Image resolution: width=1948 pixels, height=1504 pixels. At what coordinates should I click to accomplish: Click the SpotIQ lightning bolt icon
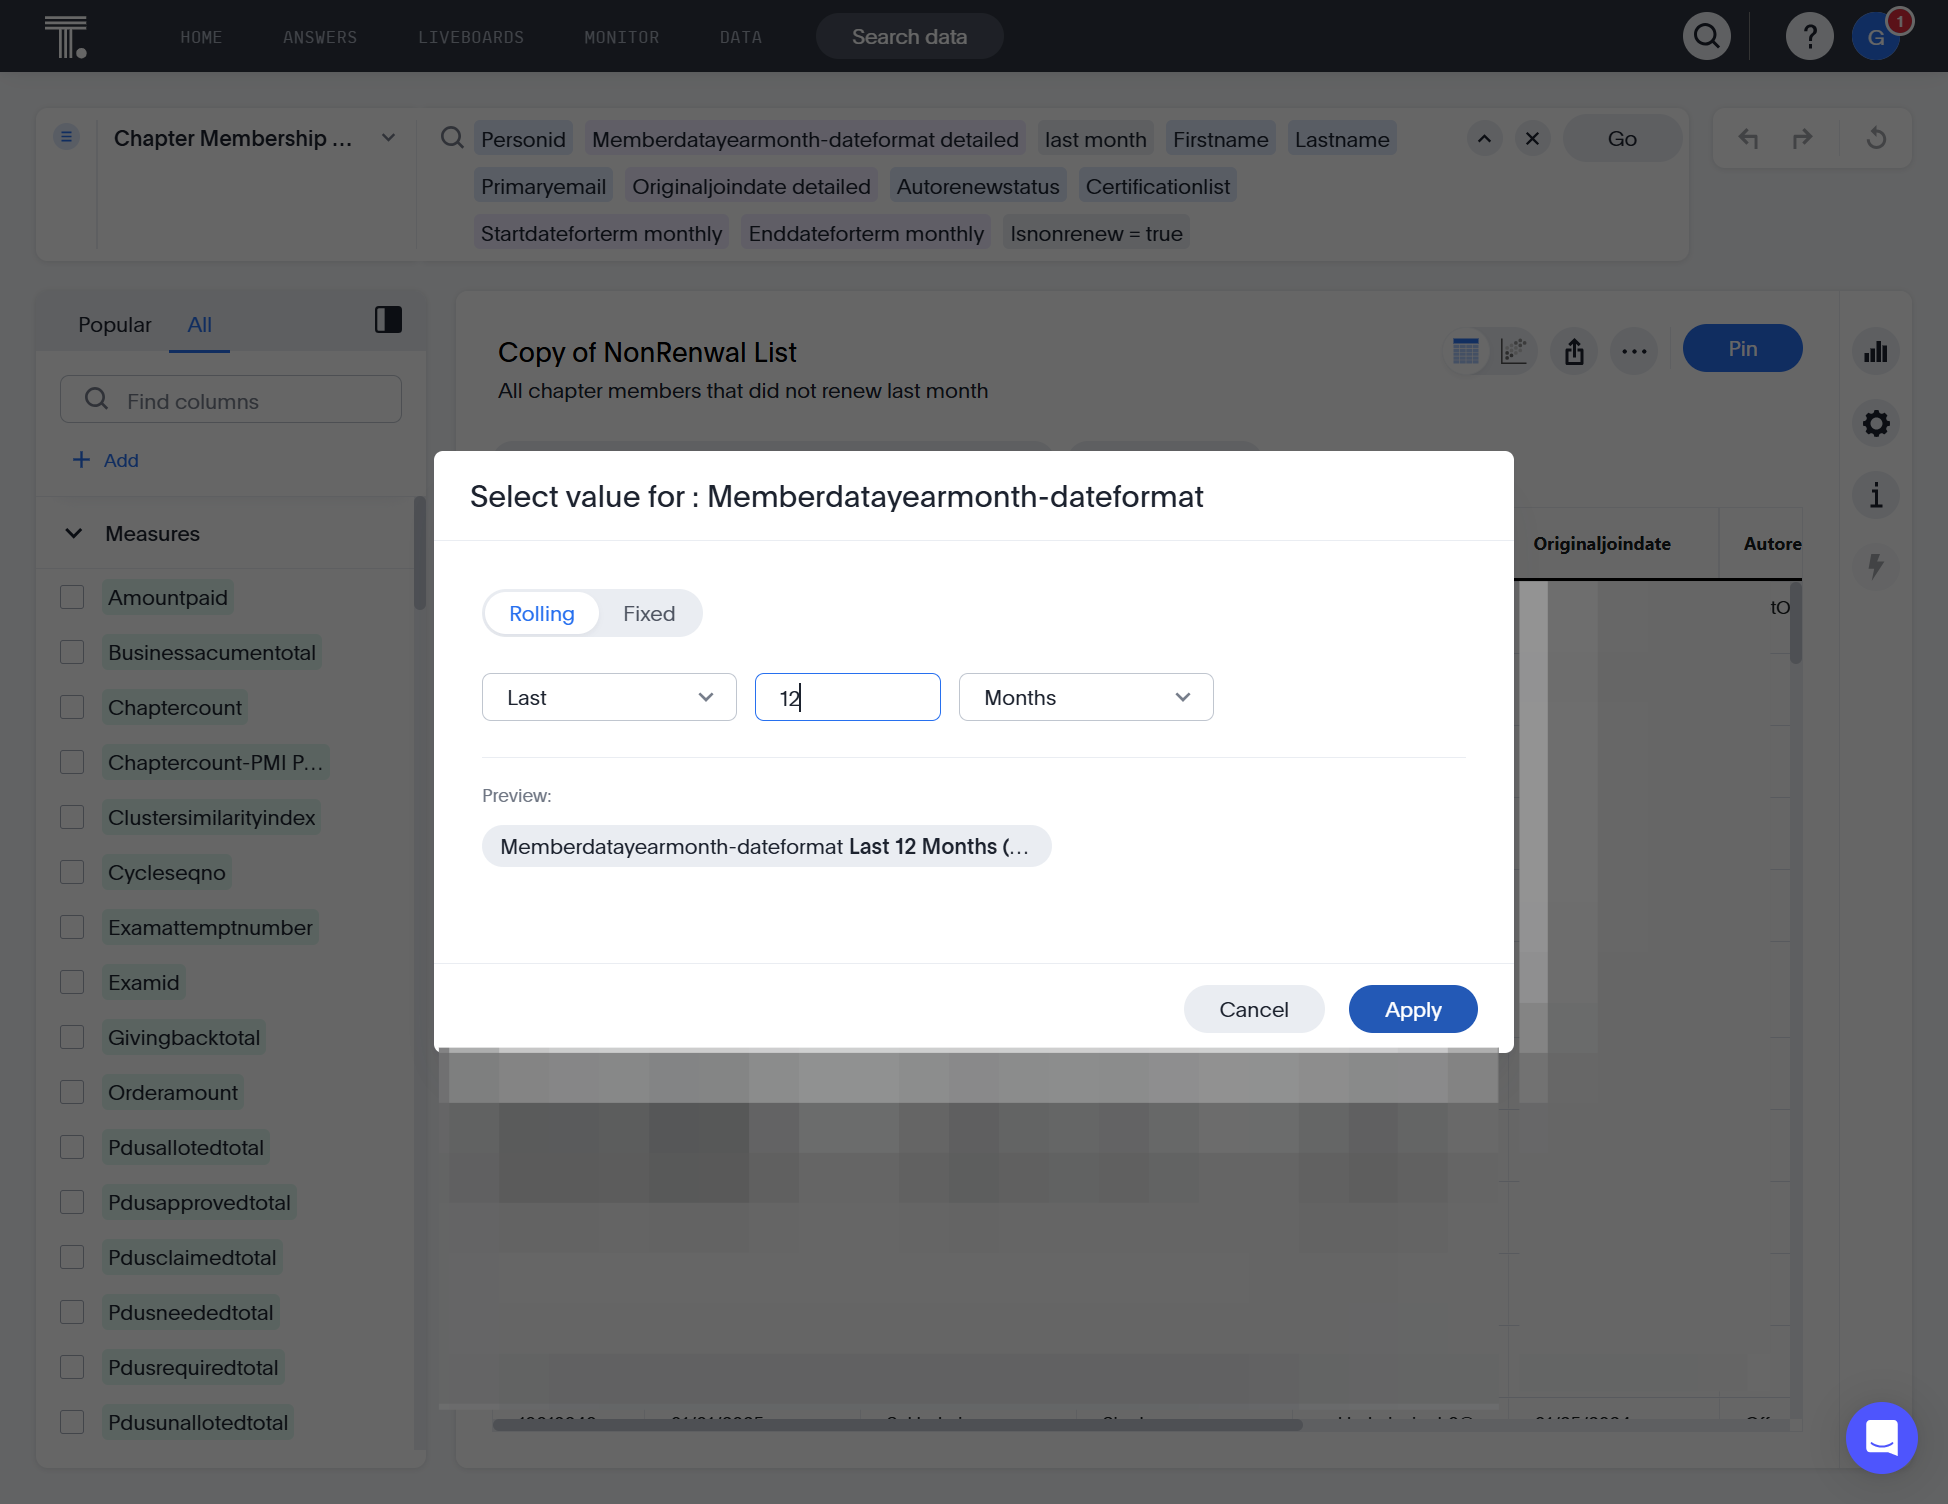click(x=1876, y=566)
